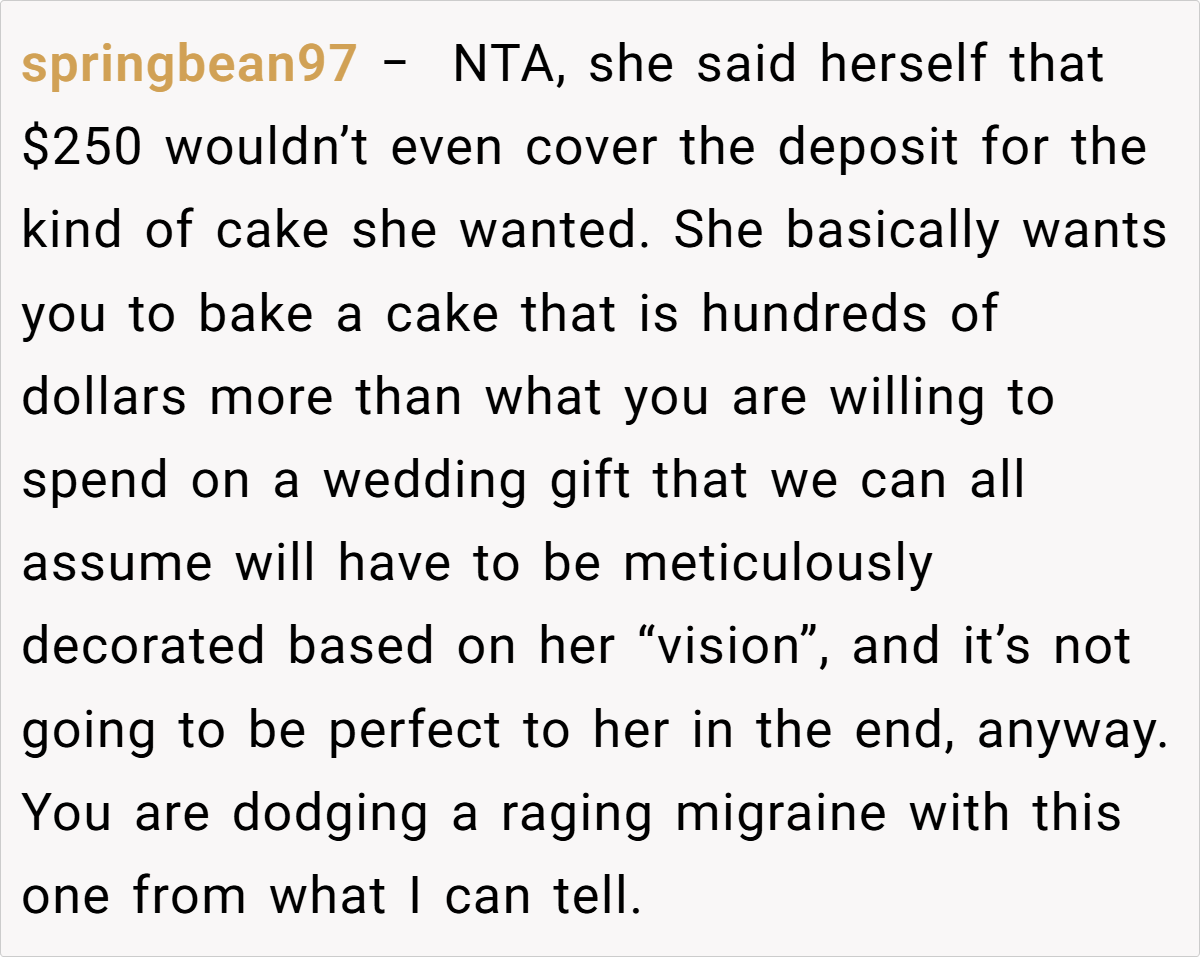
Task: Click the word "tell" ending the comment
Action: click(x=596, y=896)
